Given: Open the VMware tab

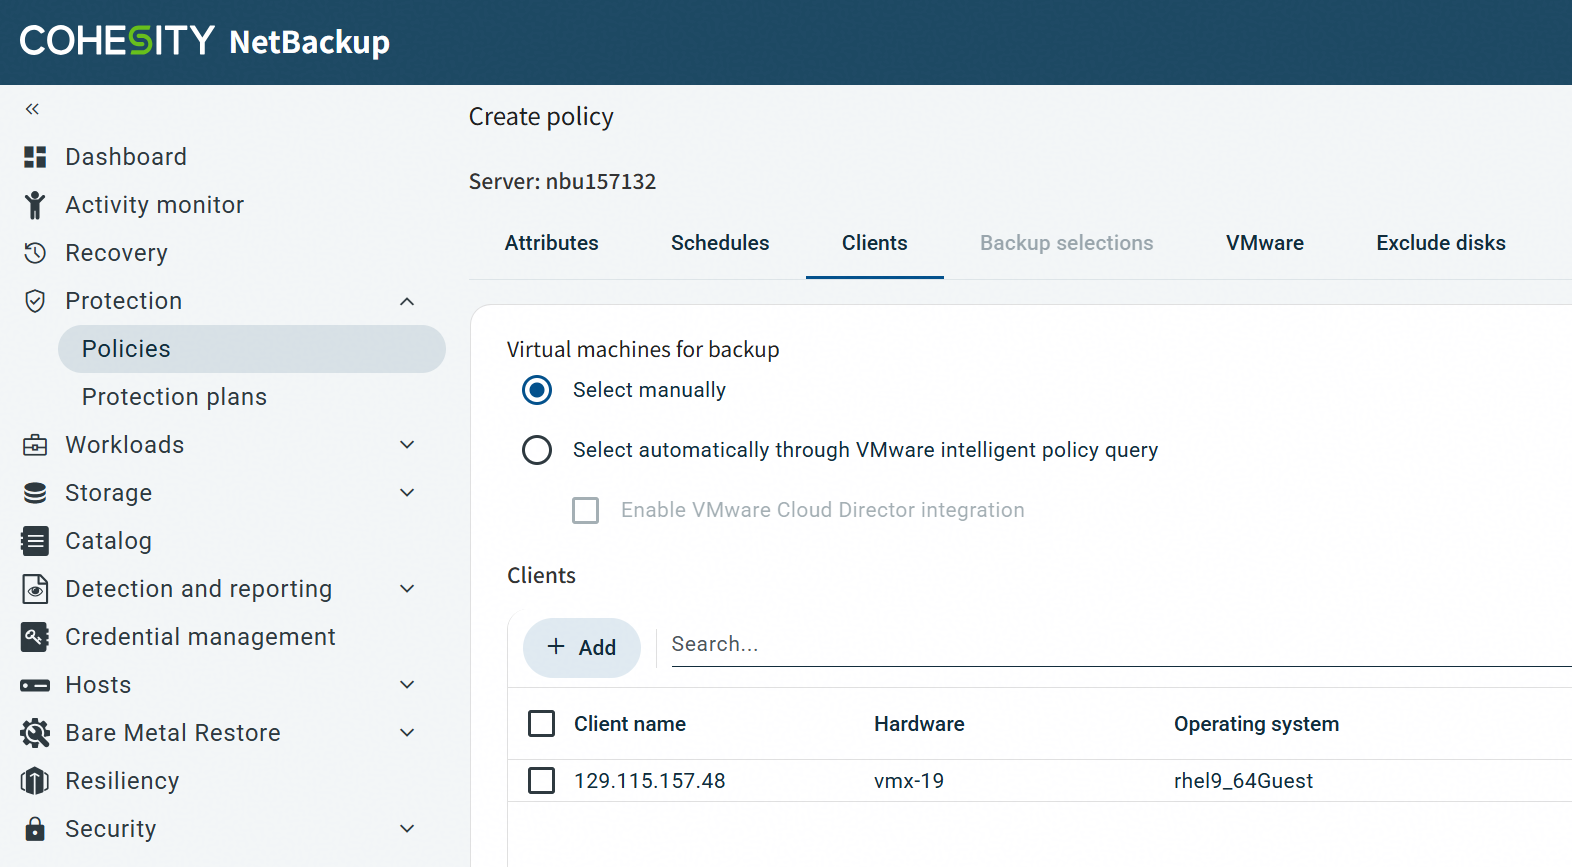Looking at the screenshot, I should tap(1265, 243).
